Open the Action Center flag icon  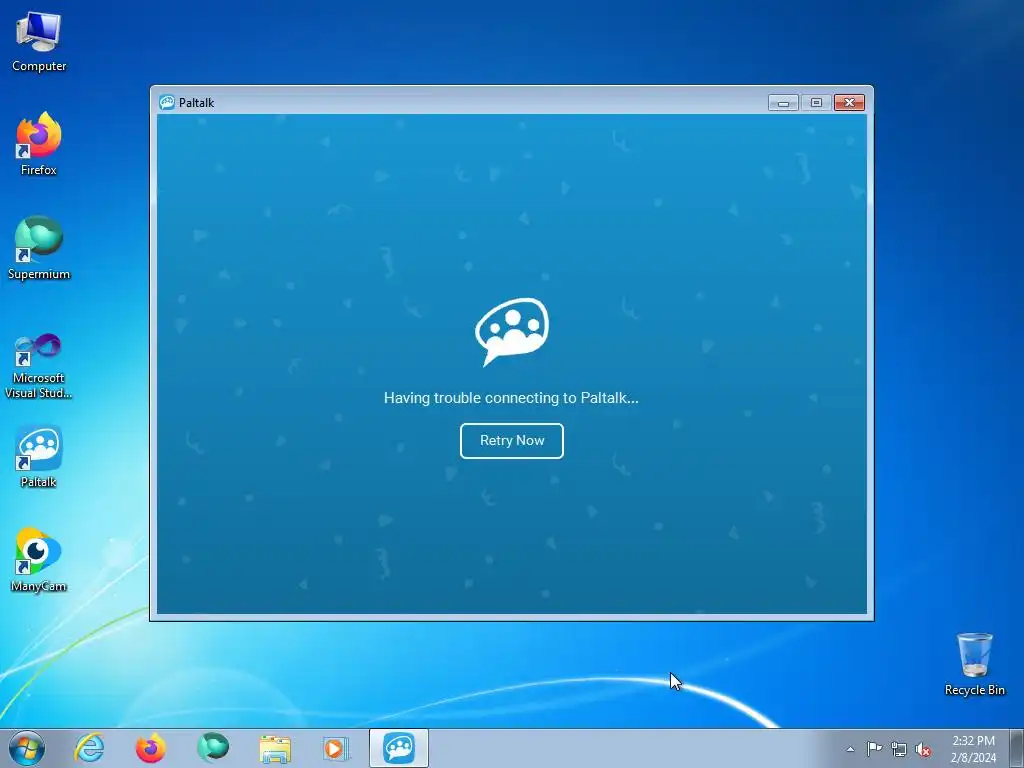coord(874,749)
